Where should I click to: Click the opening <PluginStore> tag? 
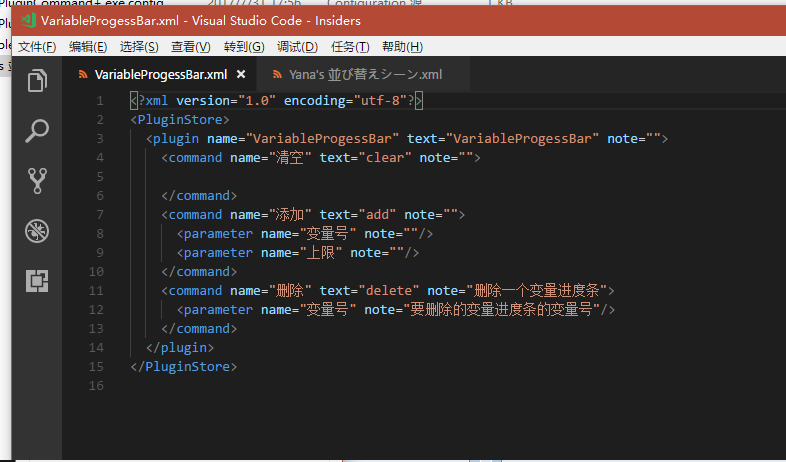pyautogui.click(x=180, y=120)
